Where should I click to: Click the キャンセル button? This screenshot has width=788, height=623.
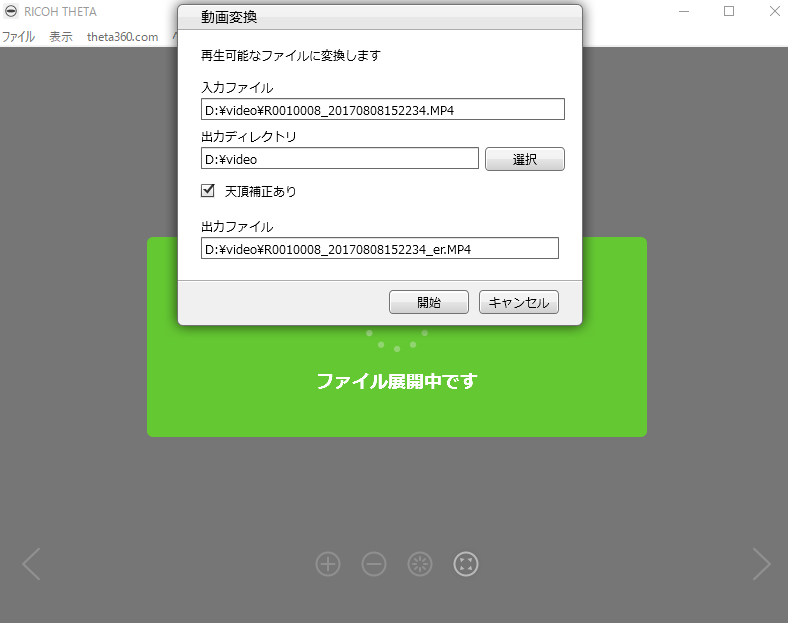519,302
